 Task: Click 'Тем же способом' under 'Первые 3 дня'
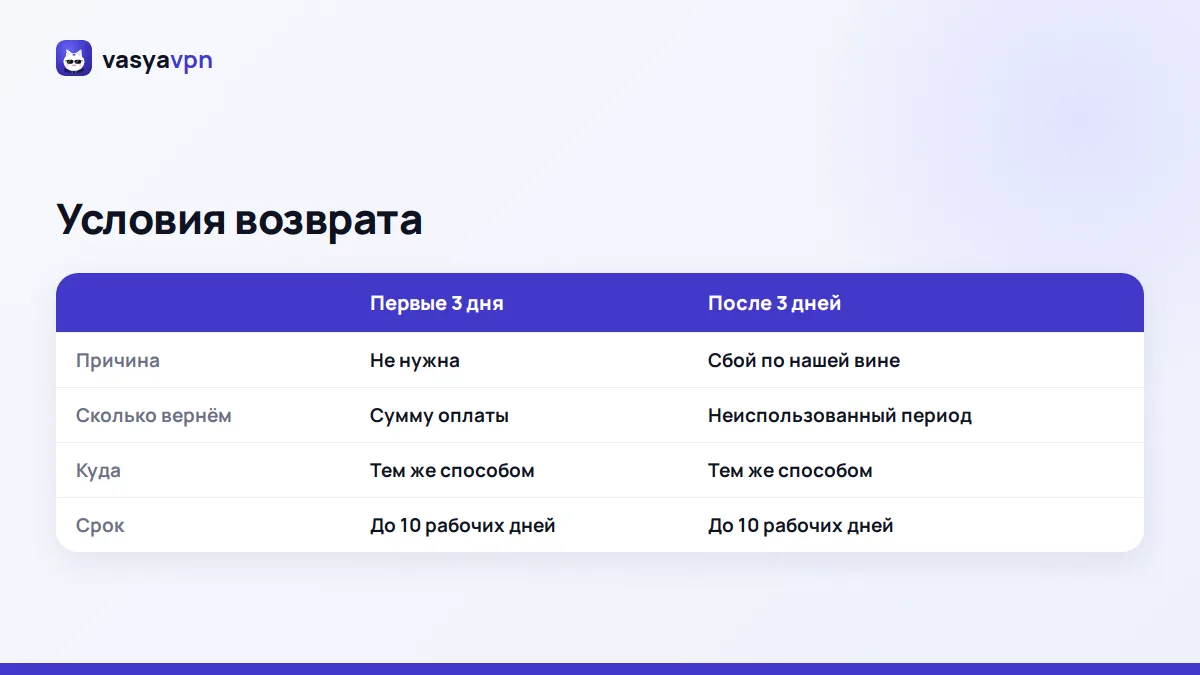click(452, 470)
